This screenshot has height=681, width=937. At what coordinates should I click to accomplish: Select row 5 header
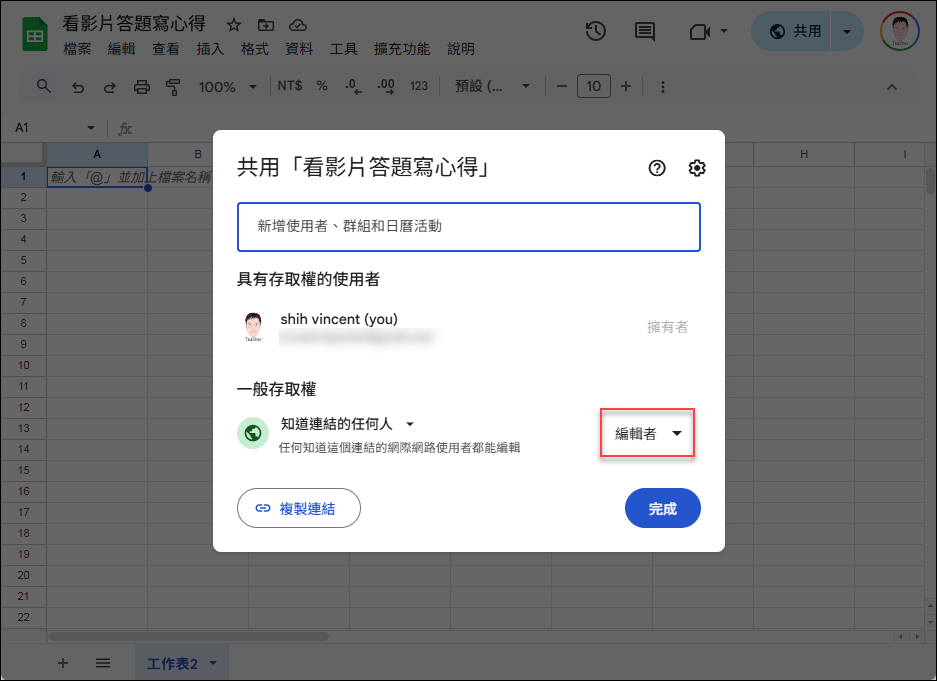[23, 260]
